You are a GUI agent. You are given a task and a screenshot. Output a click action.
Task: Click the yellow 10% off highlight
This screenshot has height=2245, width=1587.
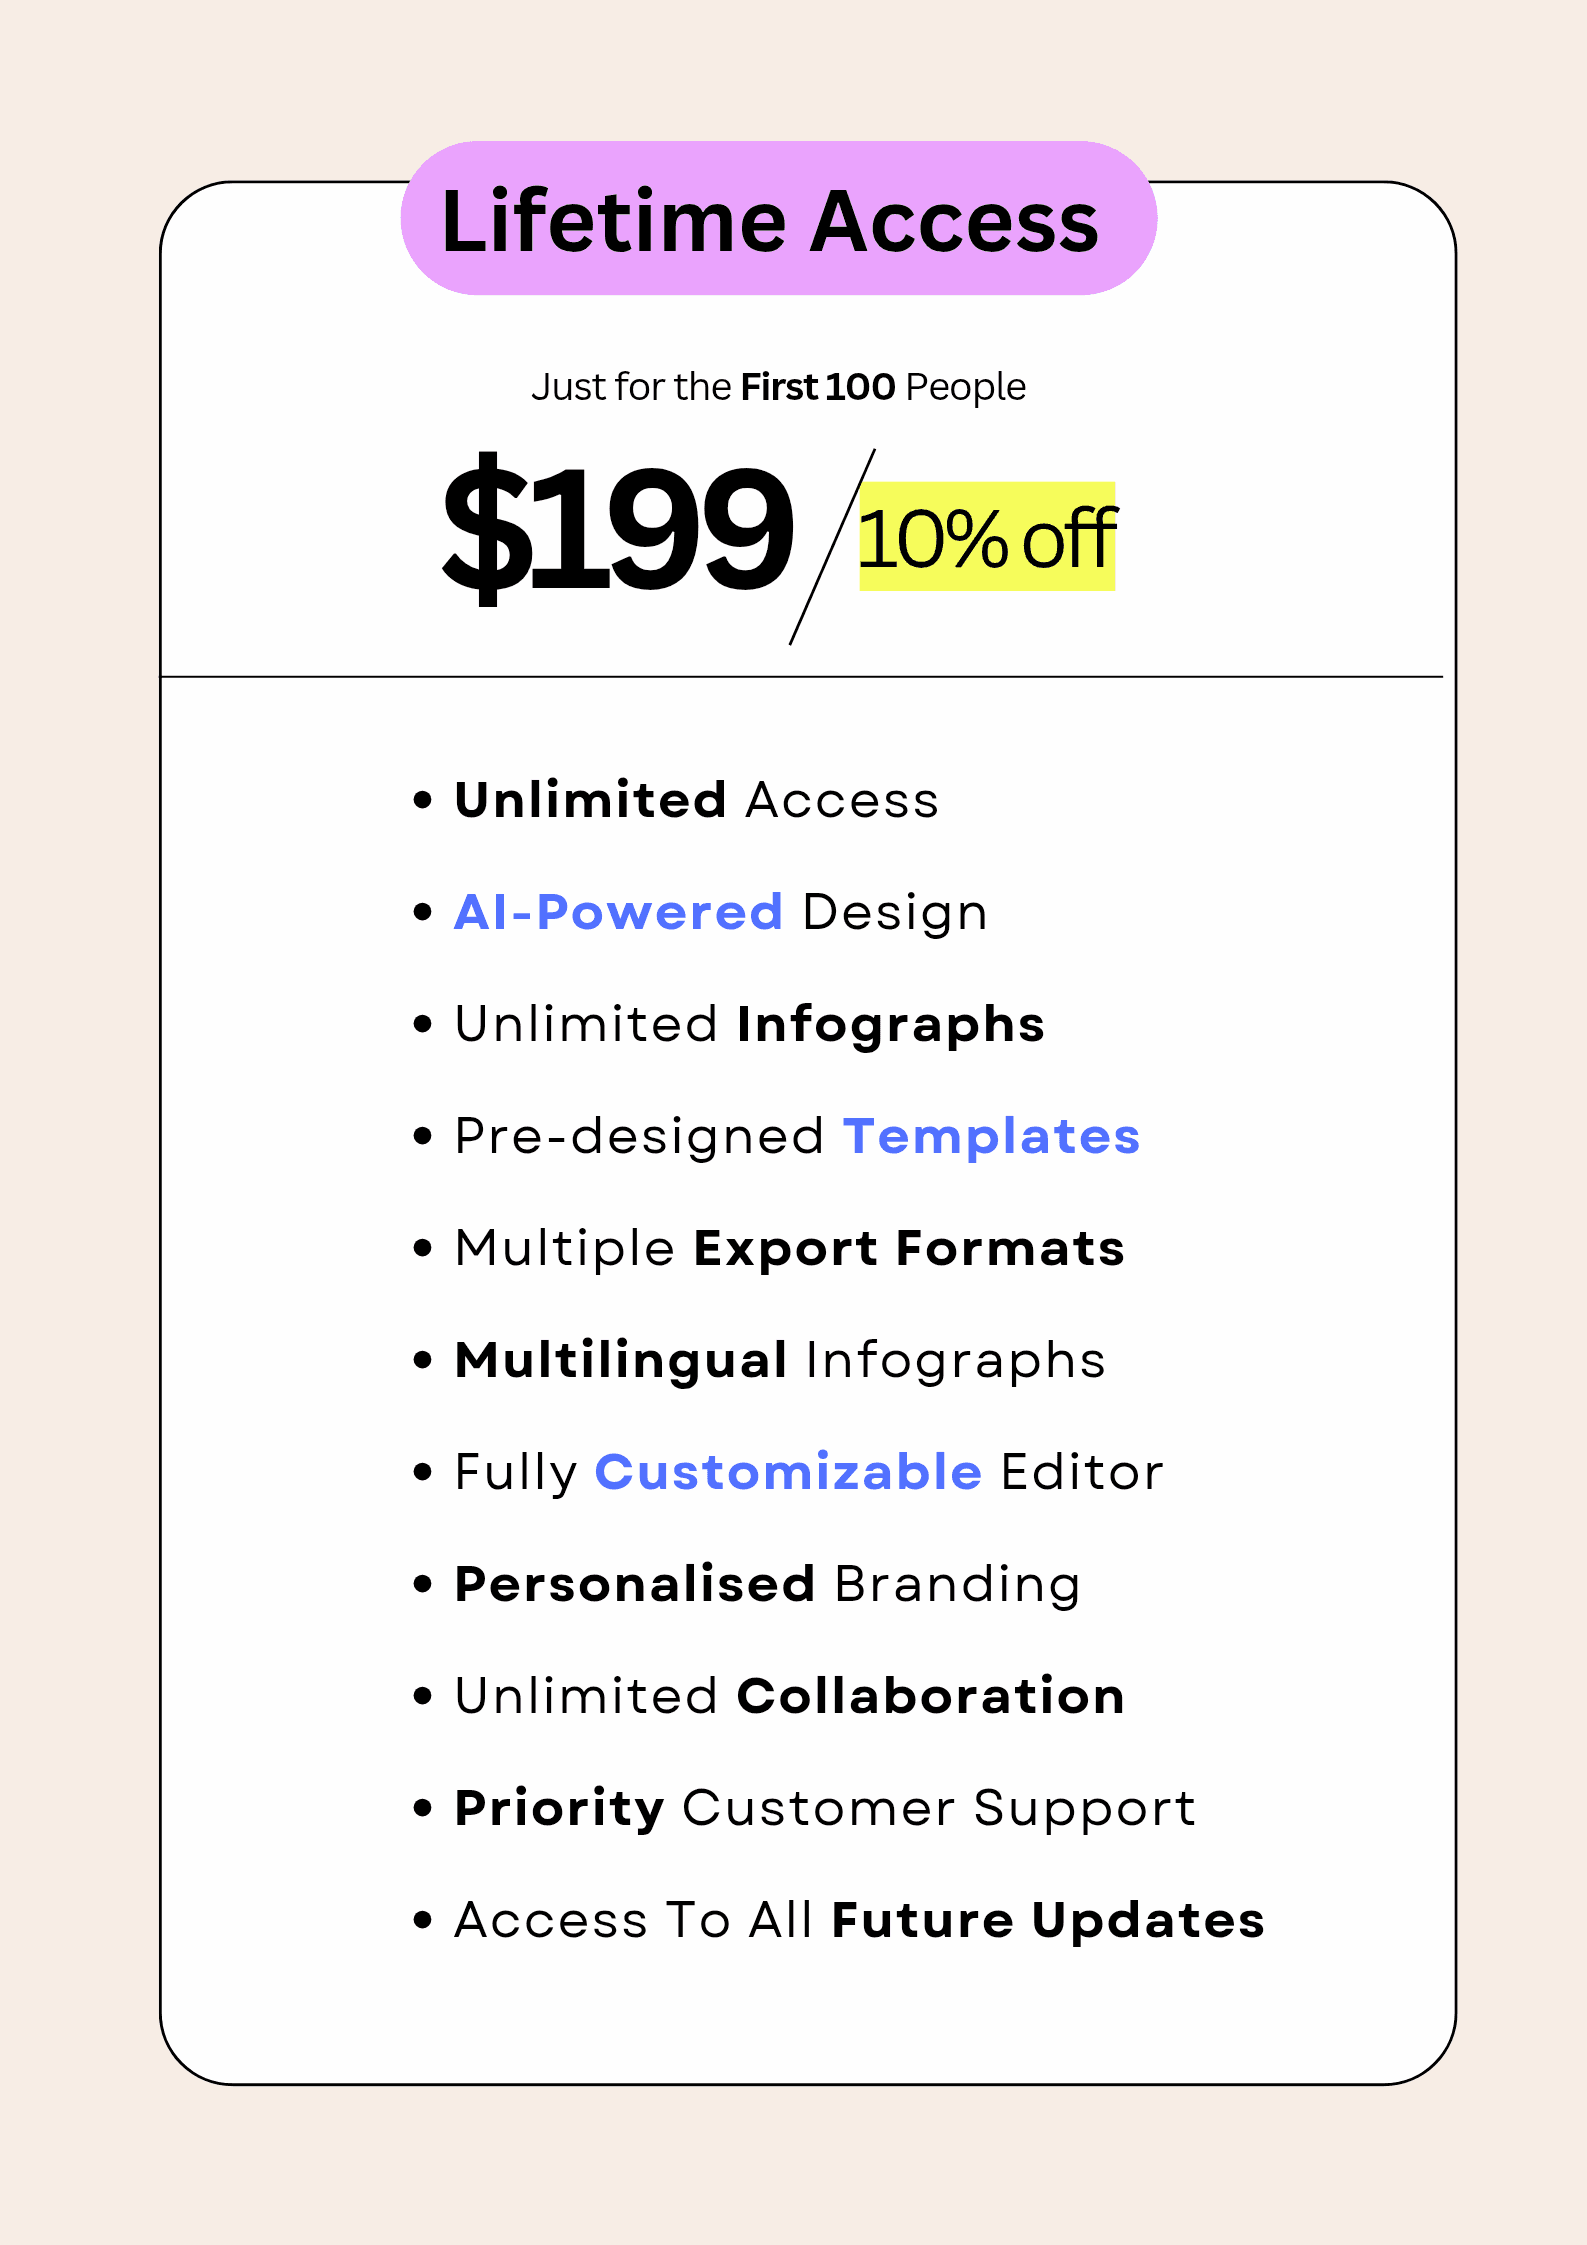987,537
